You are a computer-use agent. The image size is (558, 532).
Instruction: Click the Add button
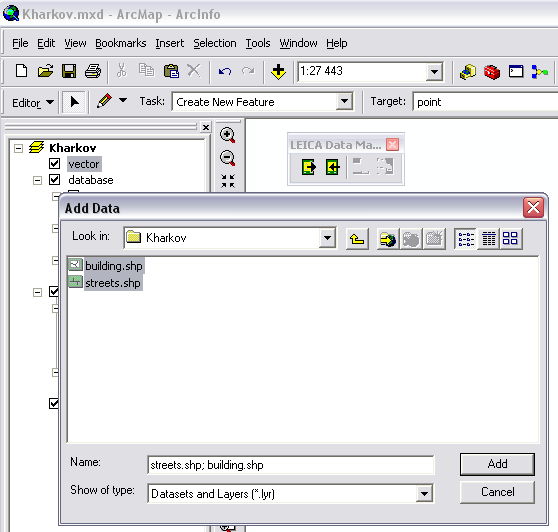pos(497,464)
